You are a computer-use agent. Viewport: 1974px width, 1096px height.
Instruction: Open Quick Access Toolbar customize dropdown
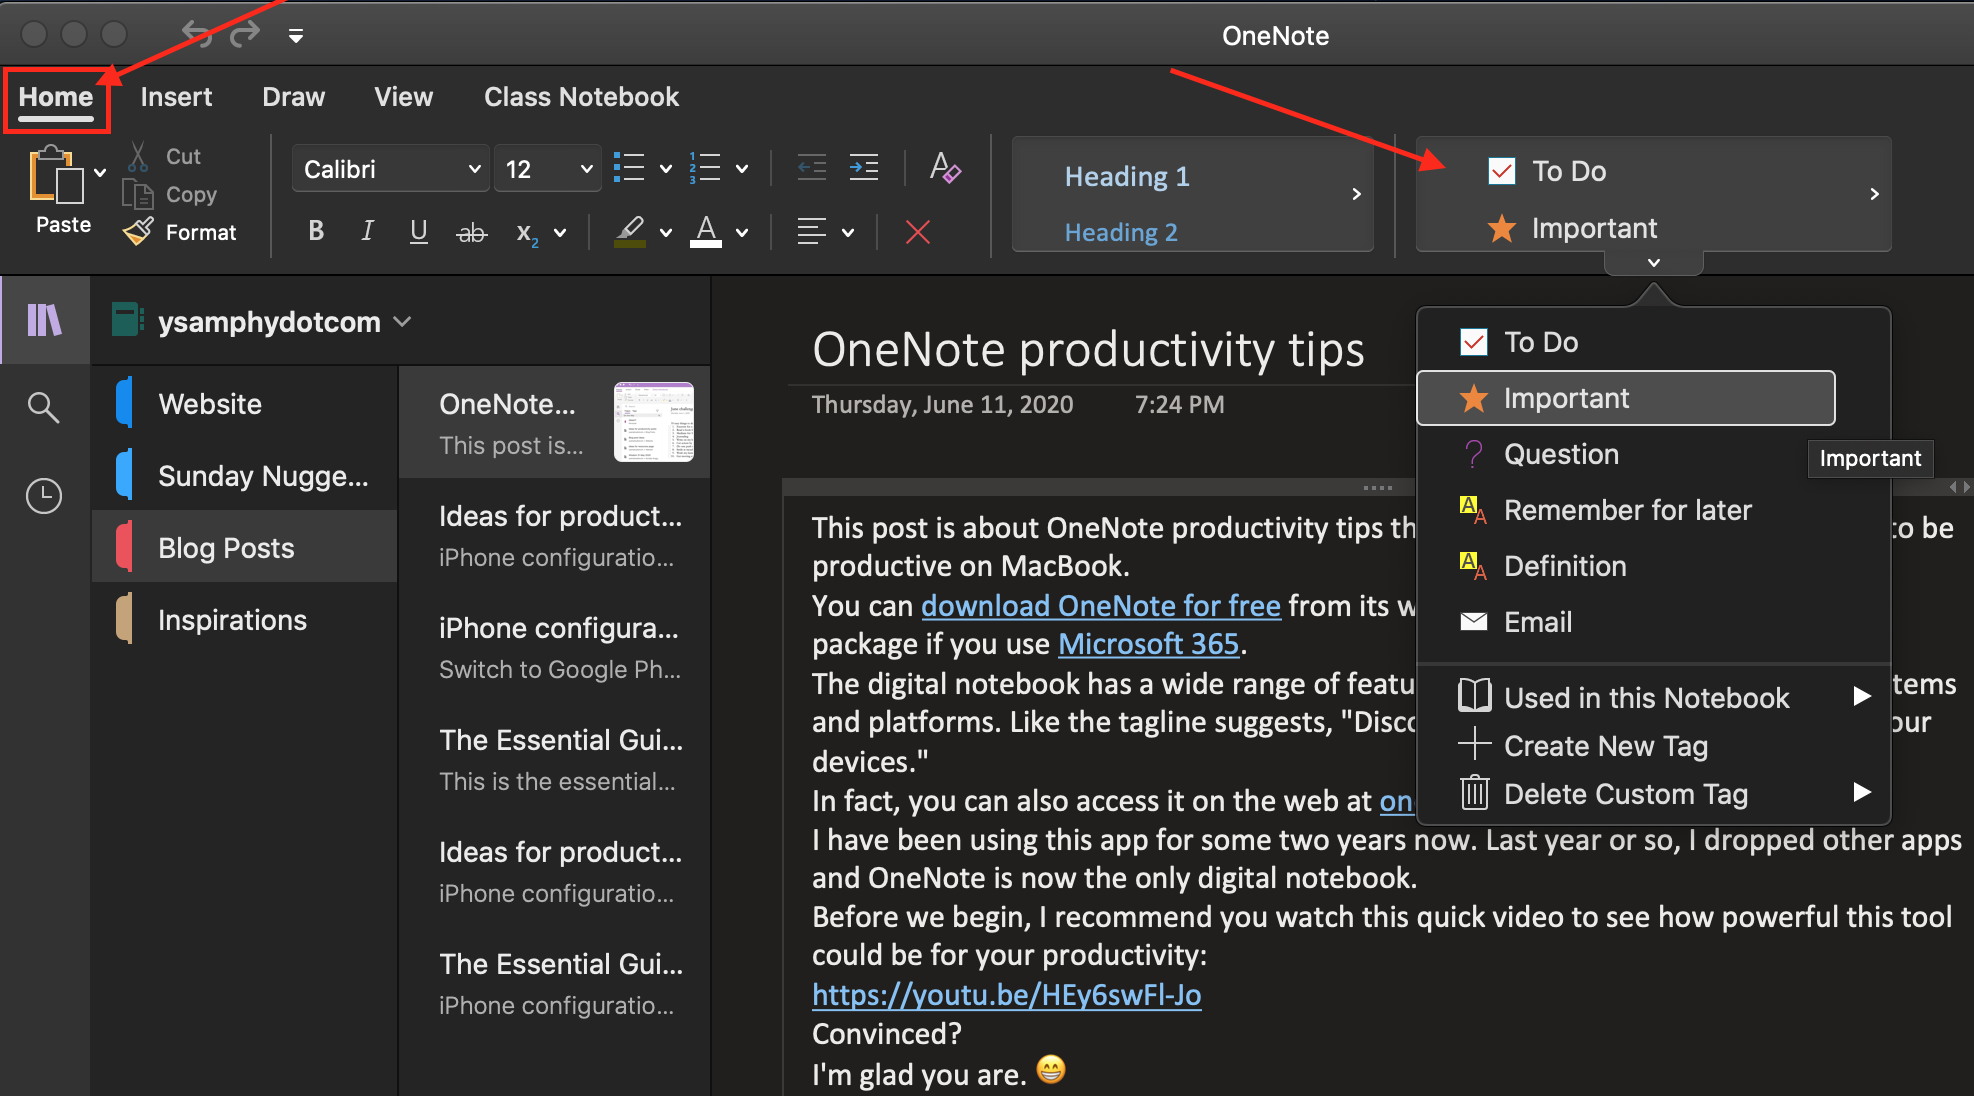tap(296, 35)
